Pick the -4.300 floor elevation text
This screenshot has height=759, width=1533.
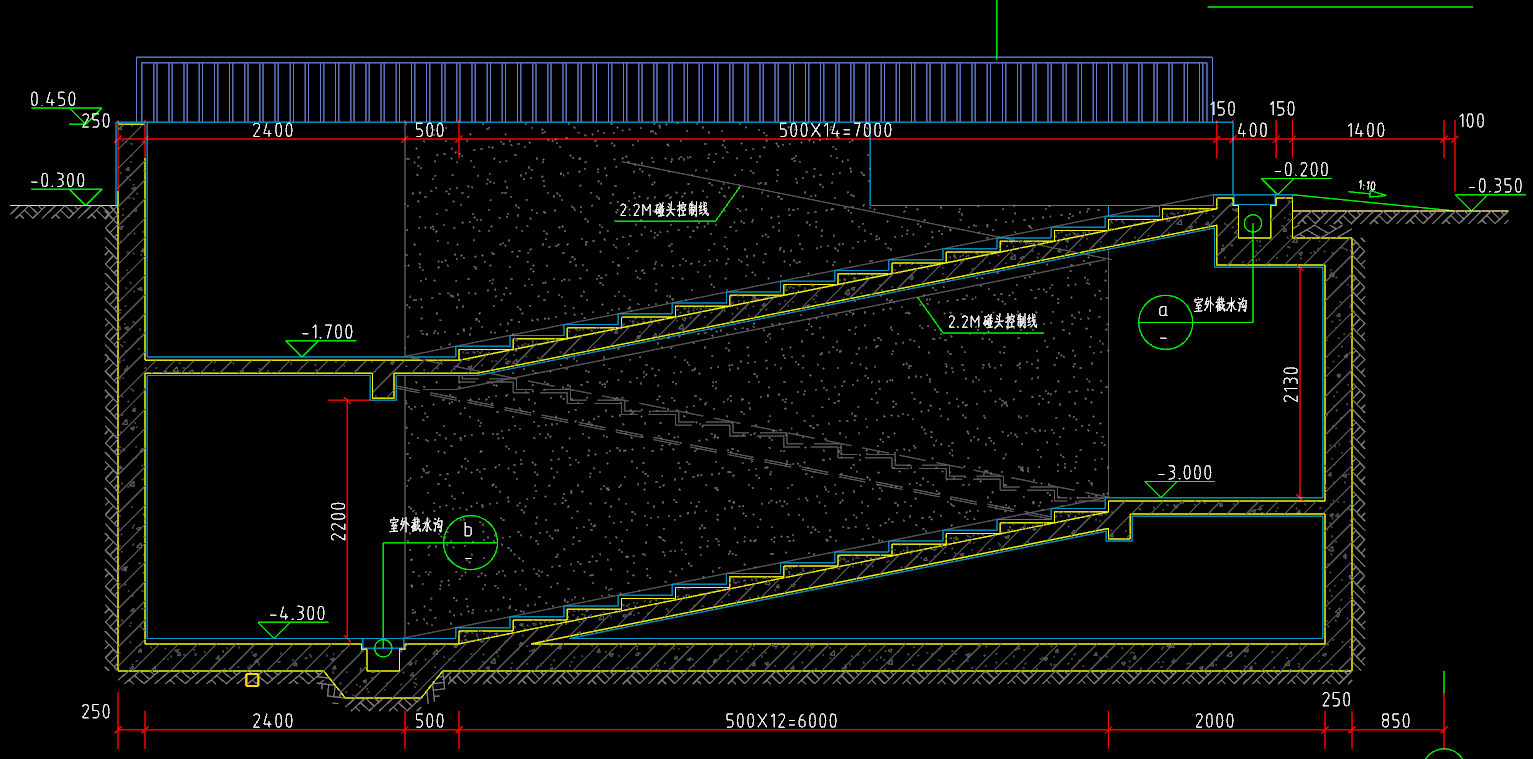(297, 614)
